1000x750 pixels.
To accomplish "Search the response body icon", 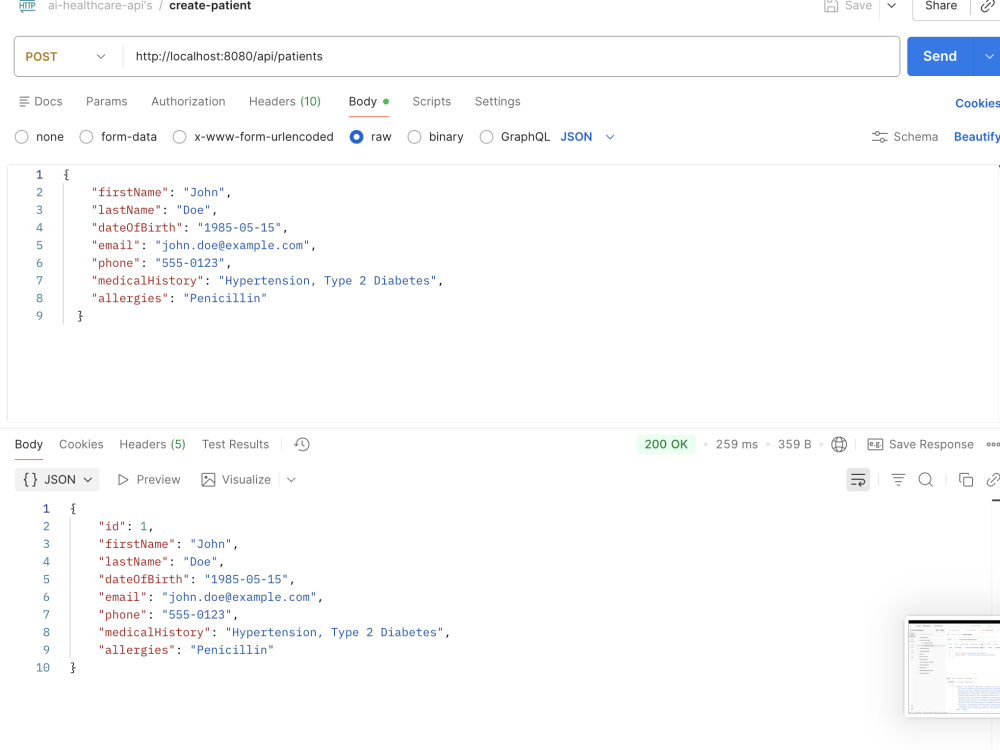I will (925, 480).
